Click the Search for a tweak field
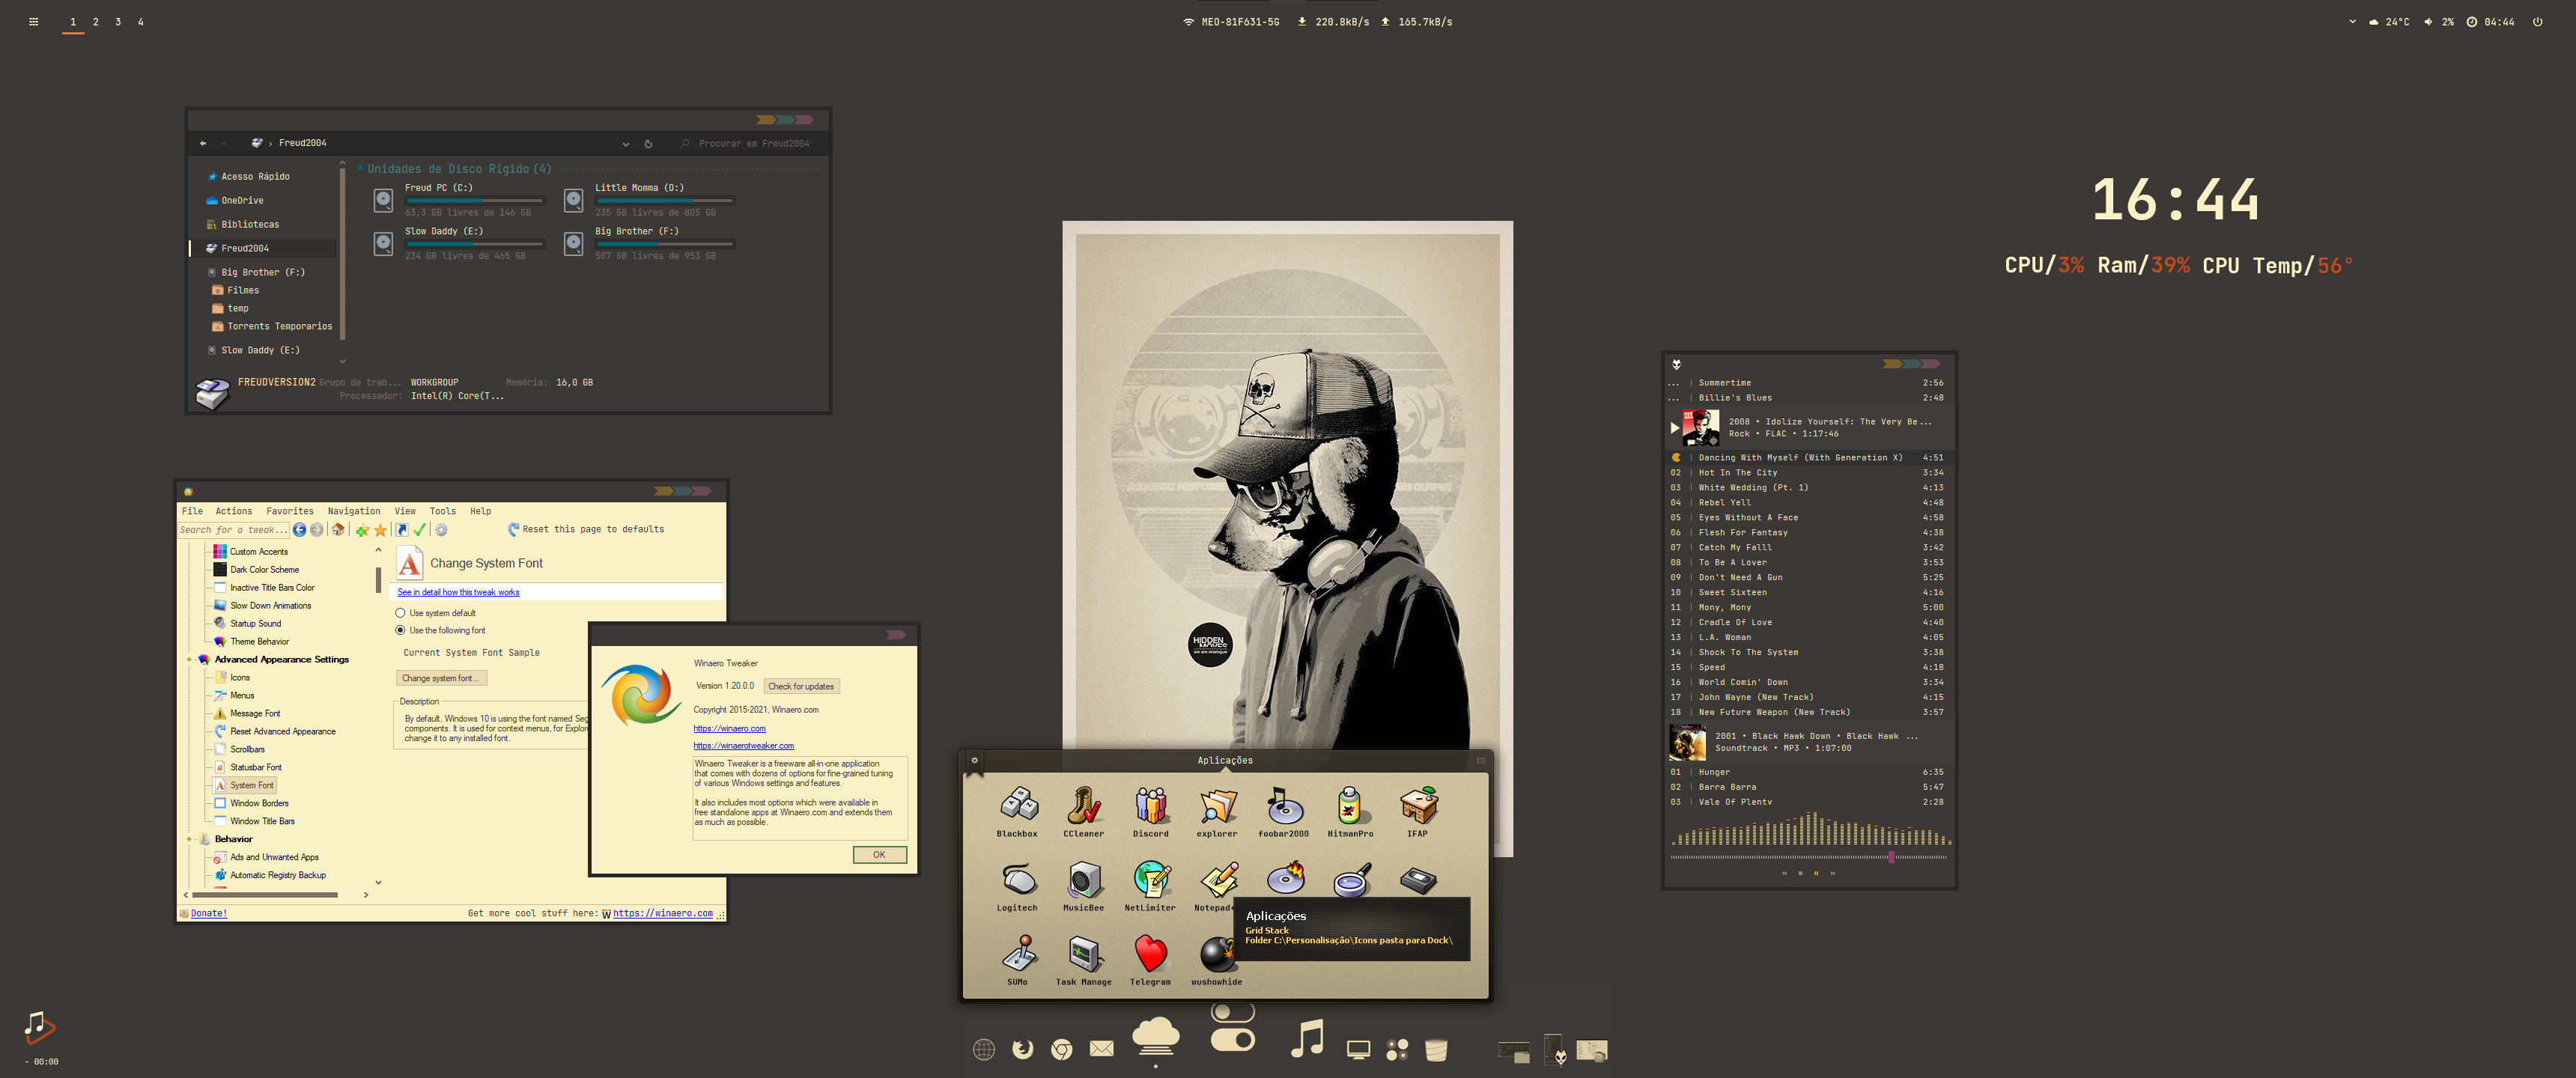The image size is (2576, 1078). point(232,530)
